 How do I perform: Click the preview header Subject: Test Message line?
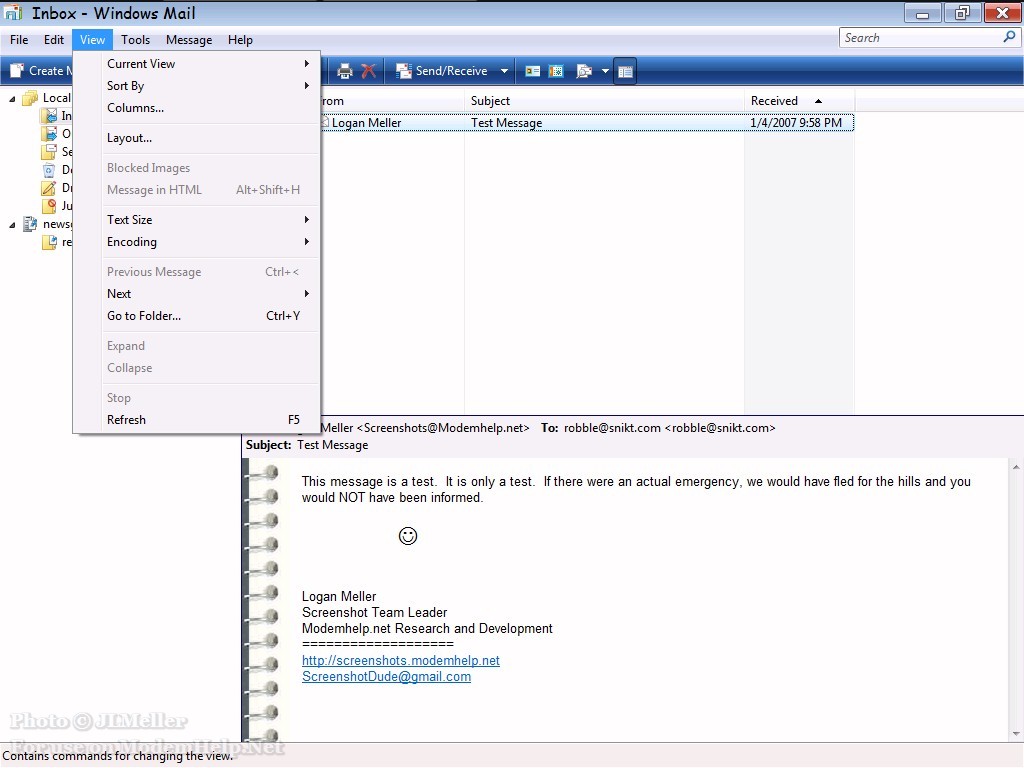tap(307, 445)
